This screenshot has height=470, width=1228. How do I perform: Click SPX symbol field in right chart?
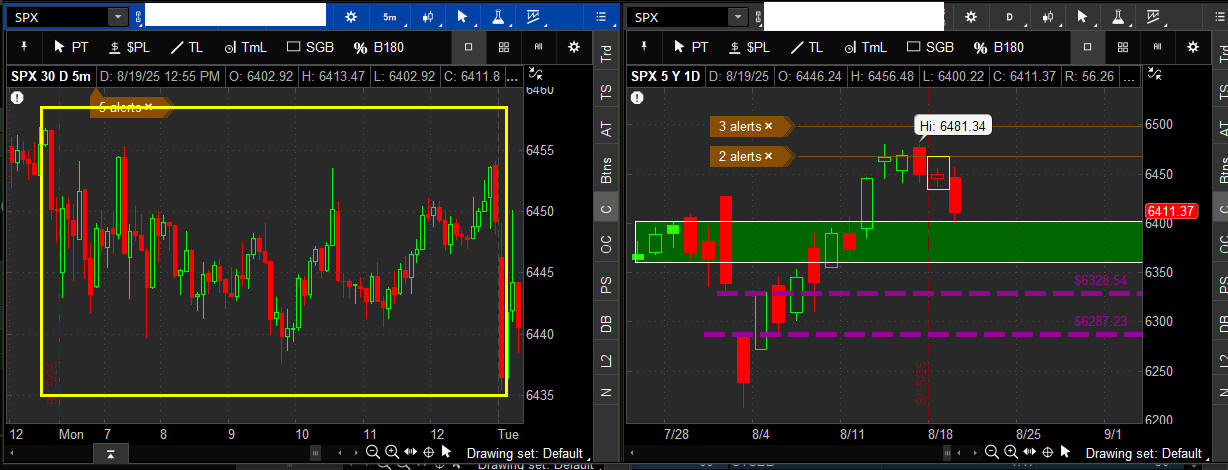[x=678, y=17]
